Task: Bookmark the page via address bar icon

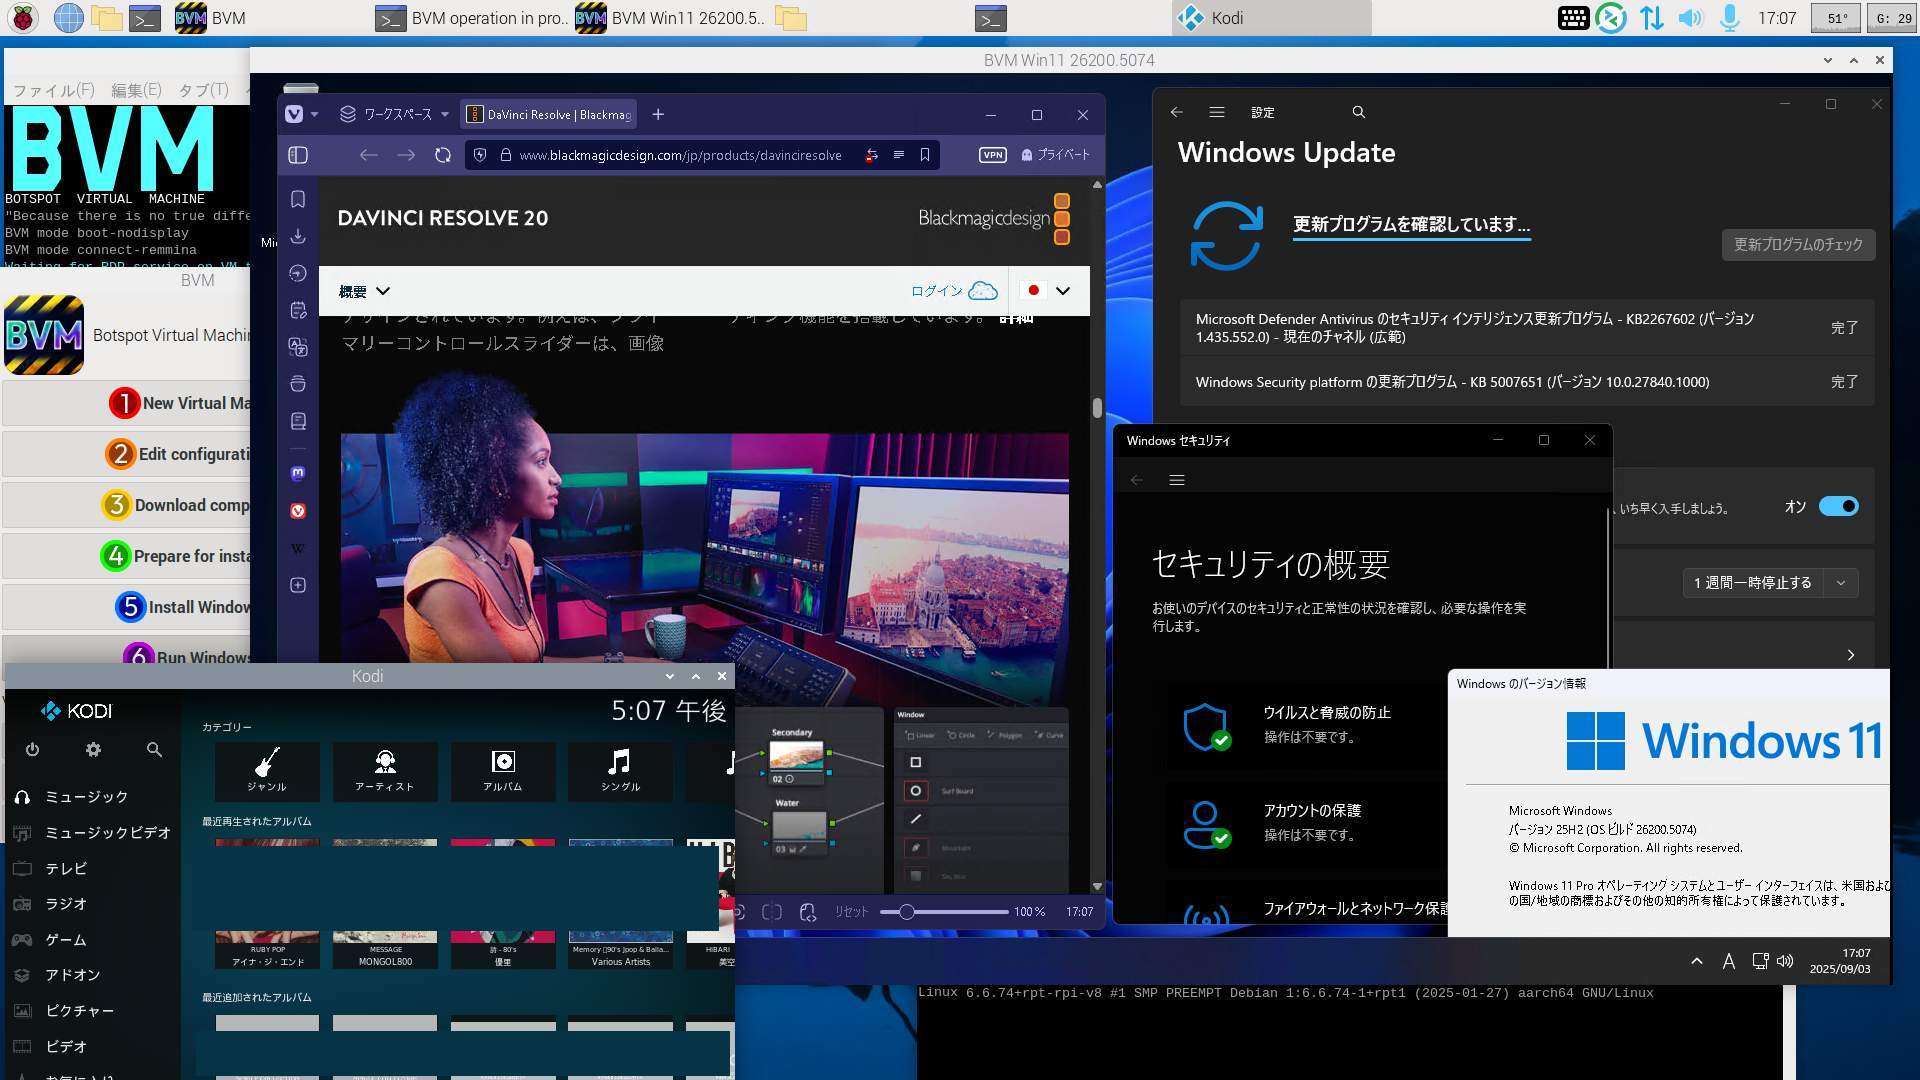Action: 925,155
